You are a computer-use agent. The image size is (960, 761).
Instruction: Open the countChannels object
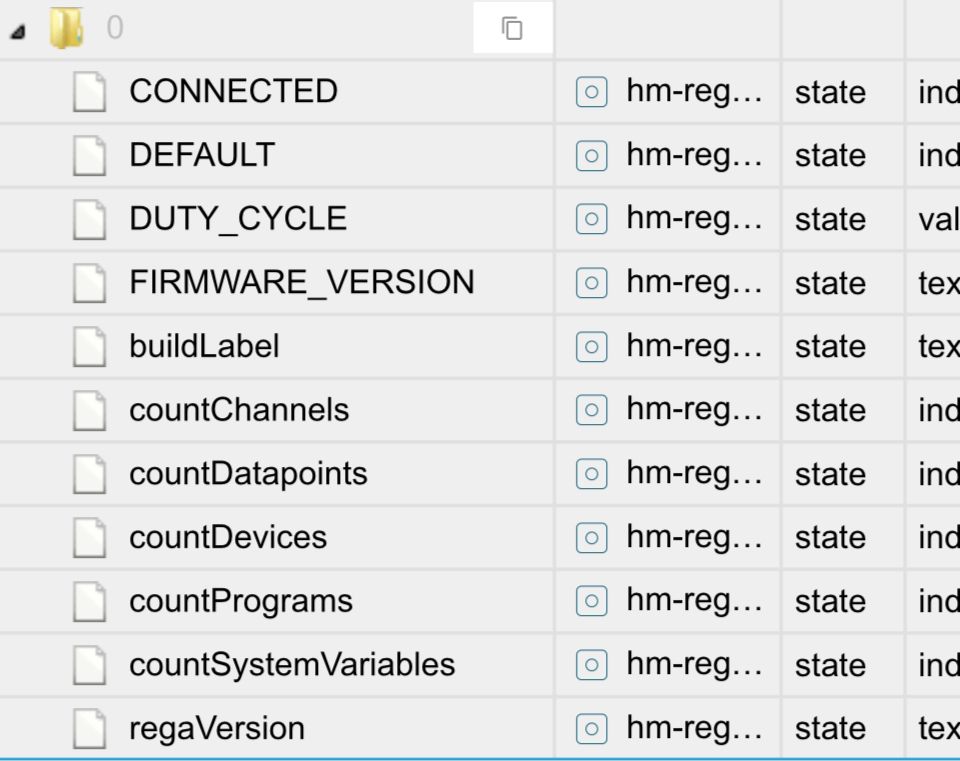[238, 410]
